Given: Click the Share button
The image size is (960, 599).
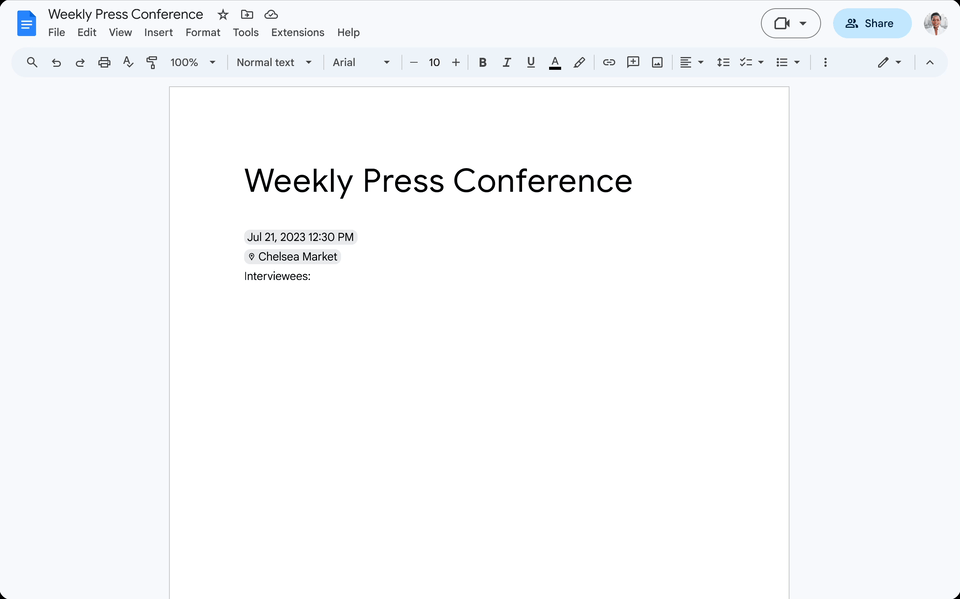Looking at the screenshot, I should point(871,23).
